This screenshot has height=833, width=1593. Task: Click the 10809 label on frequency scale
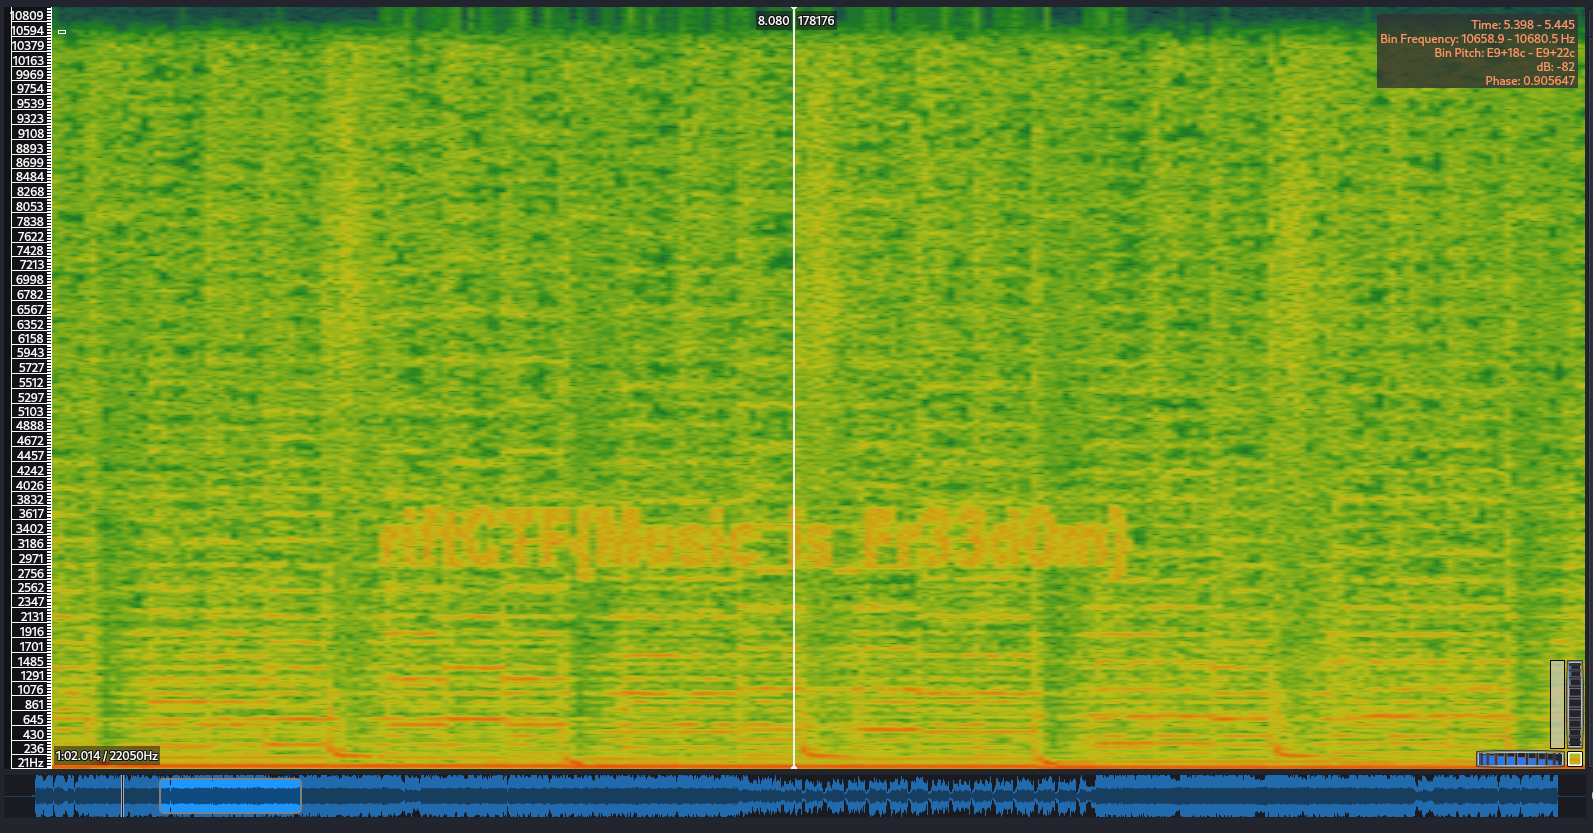[28, 16]
